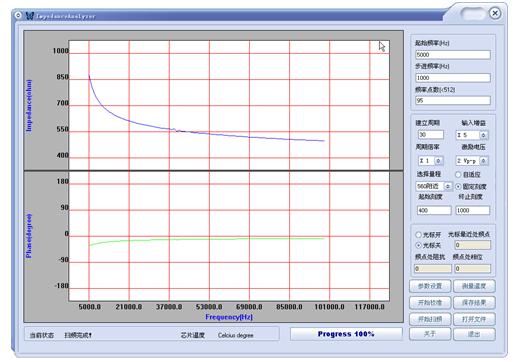The width and height of the screenshot is (518, 362).
Task: Click the 保存结果 save results button
Action: point(474,303)
